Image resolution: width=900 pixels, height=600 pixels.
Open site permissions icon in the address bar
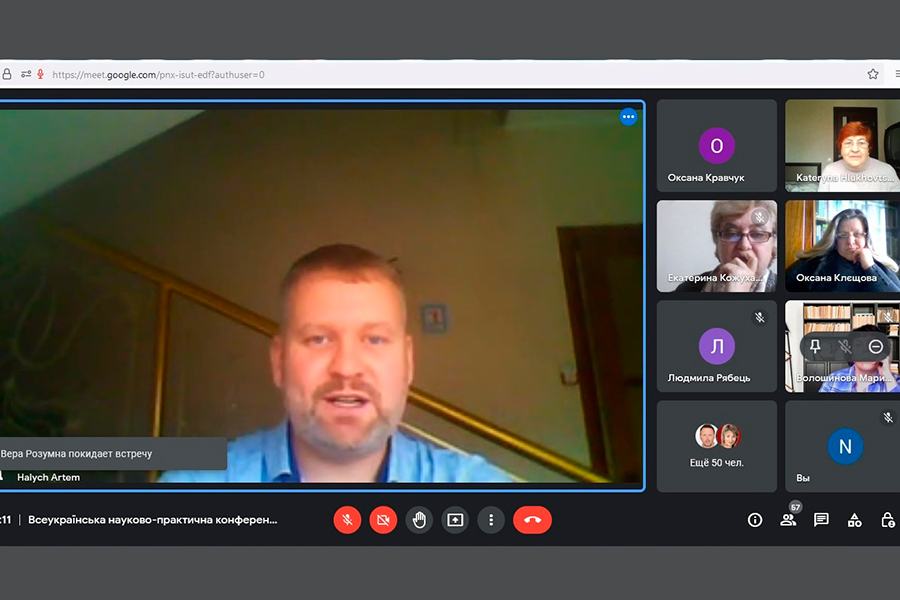coord(26,74)
